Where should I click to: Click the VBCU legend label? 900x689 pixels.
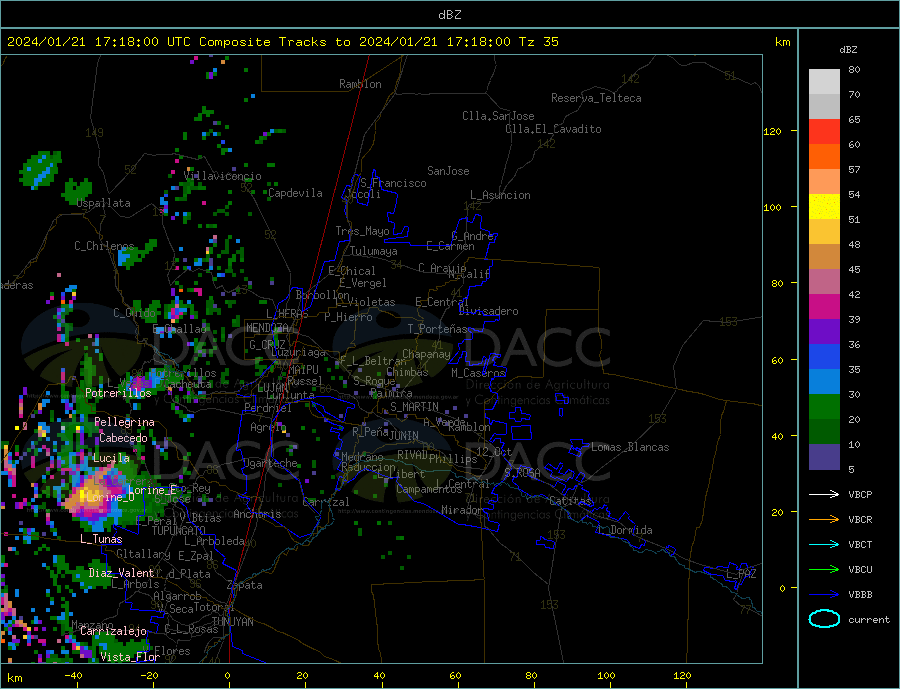click(x=860, y=570)
